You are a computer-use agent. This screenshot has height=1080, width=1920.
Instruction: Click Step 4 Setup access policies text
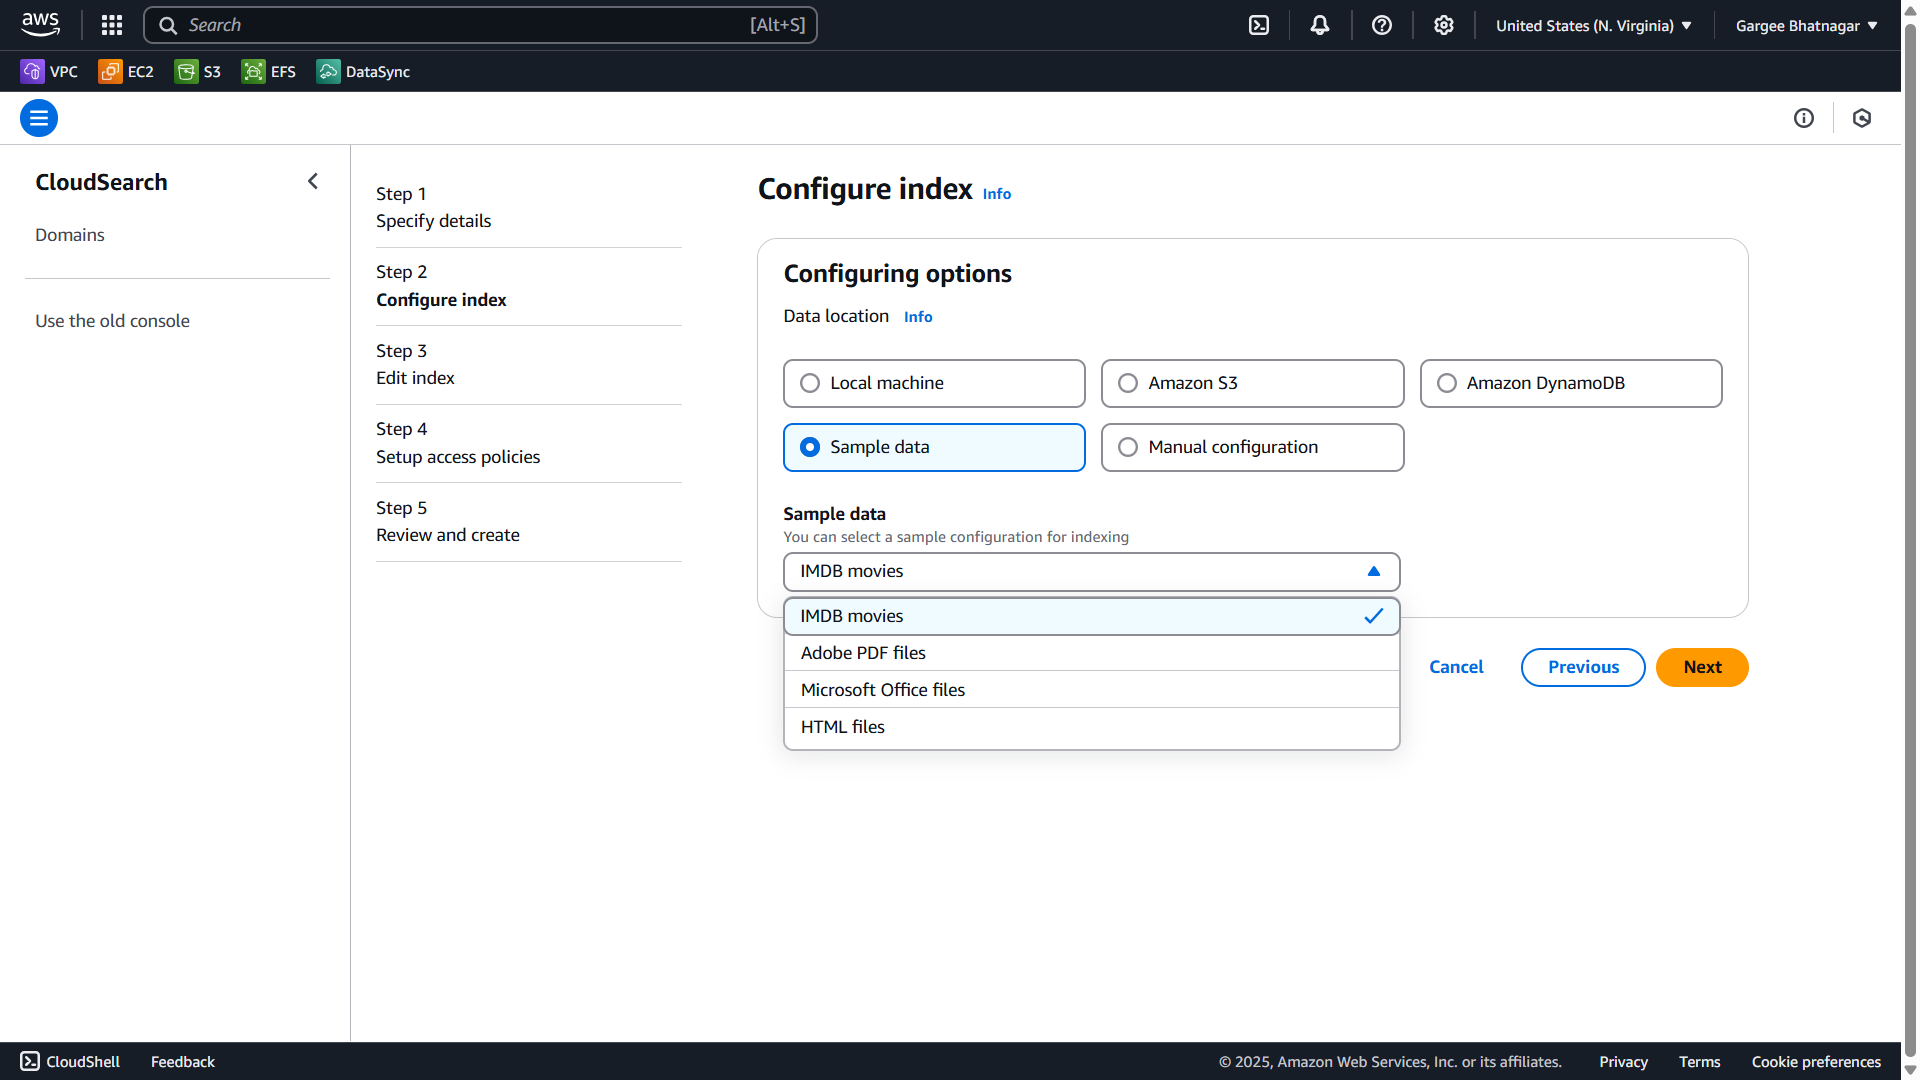[458, 443]
